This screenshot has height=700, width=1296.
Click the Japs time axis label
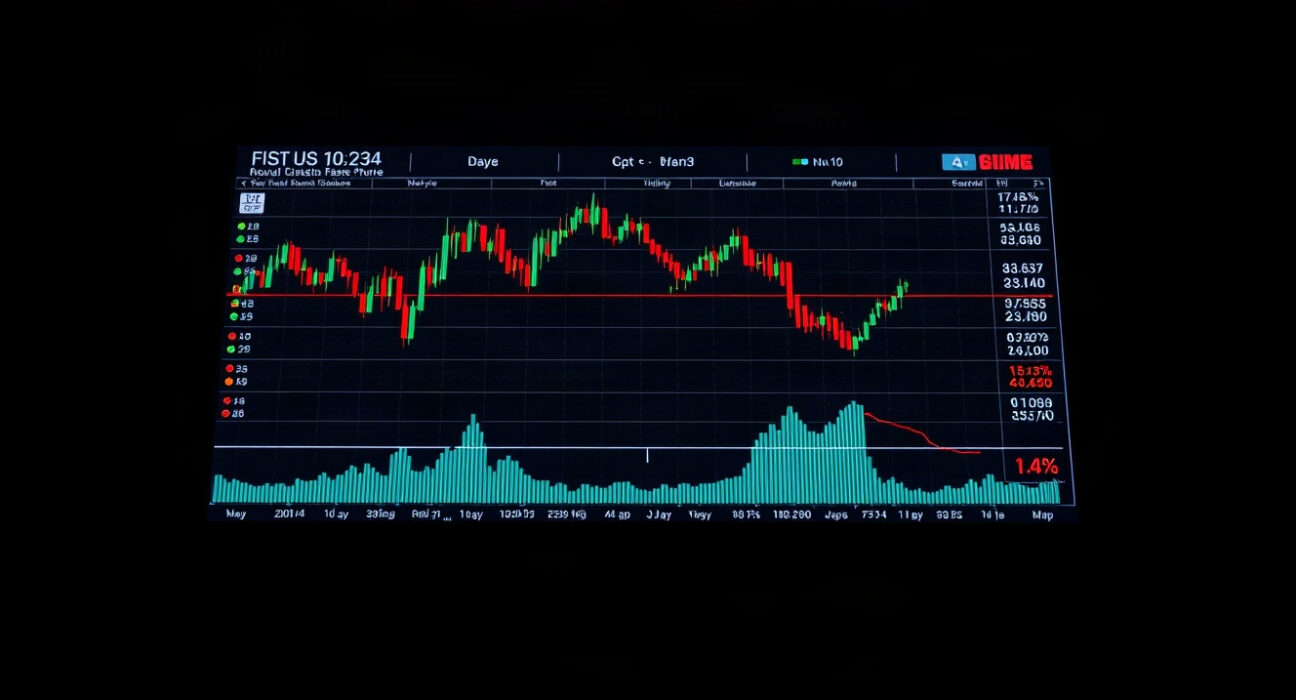[836, 515]
